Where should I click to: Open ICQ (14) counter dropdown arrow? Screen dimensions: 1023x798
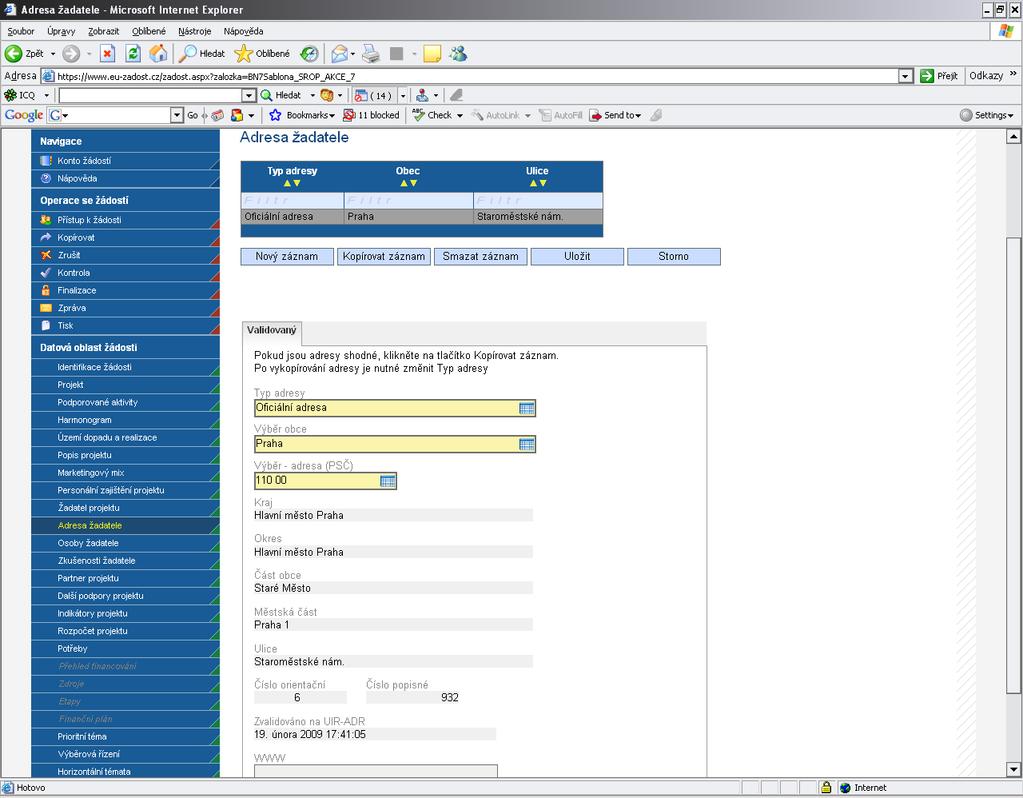tap(403, 95)
